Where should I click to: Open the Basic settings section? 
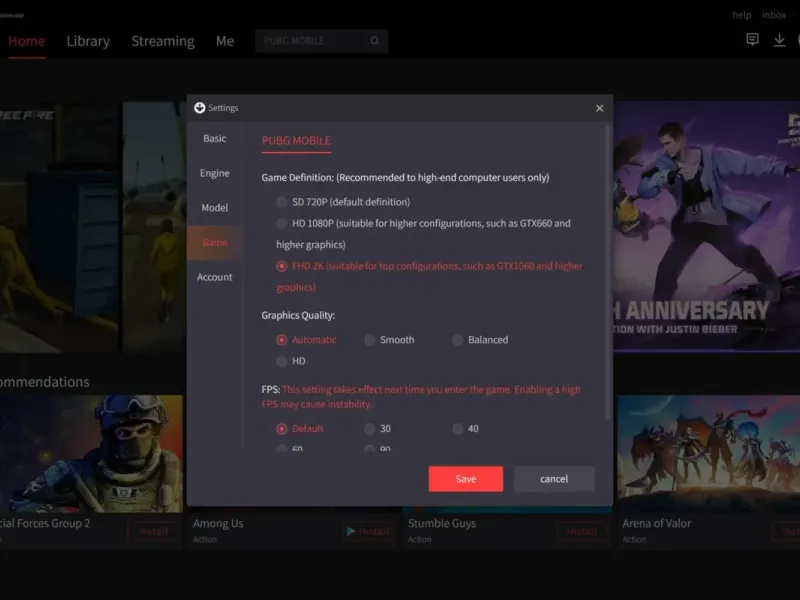tap(215, 139)
